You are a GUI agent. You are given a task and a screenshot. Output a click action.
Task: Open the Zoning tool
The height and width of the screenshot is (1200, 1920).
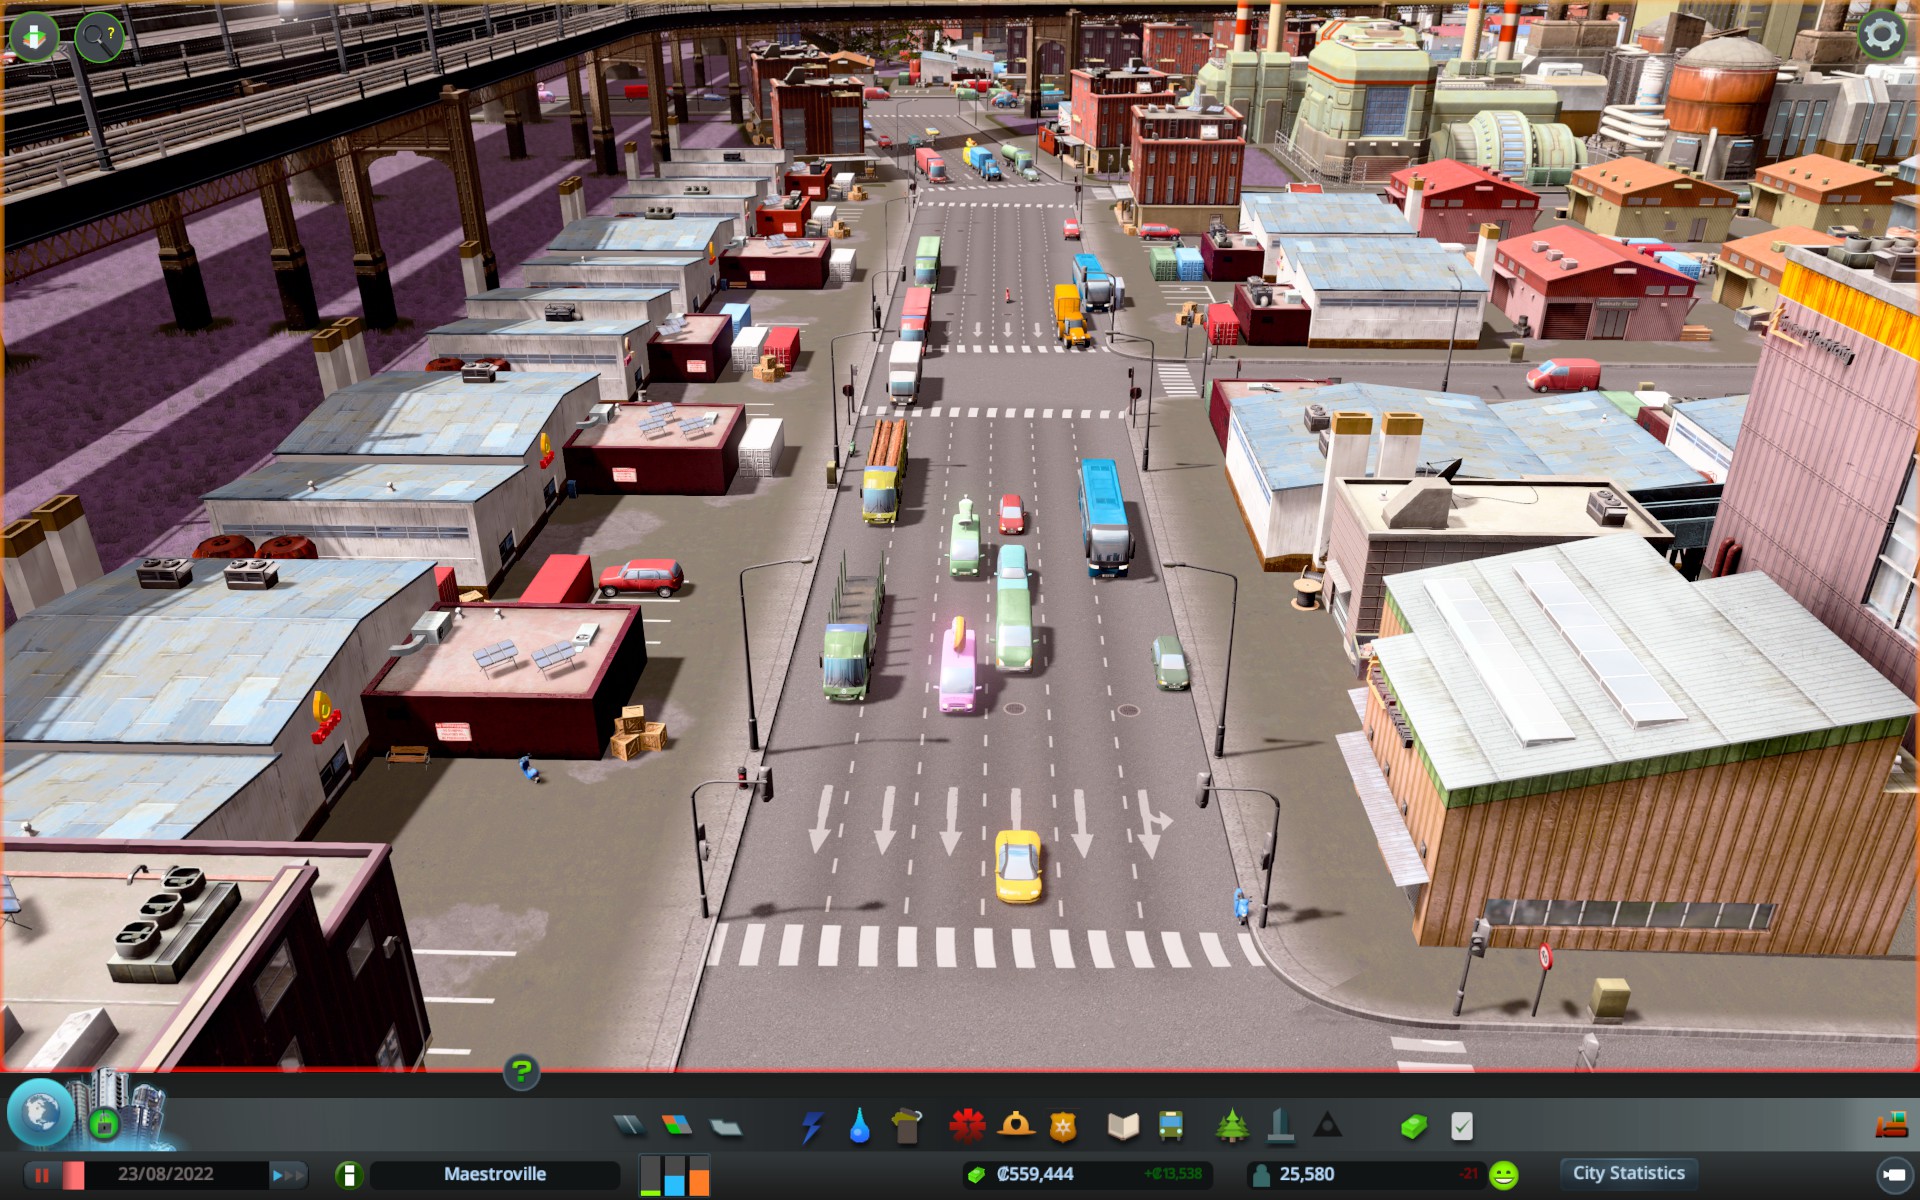[677, 1126]
